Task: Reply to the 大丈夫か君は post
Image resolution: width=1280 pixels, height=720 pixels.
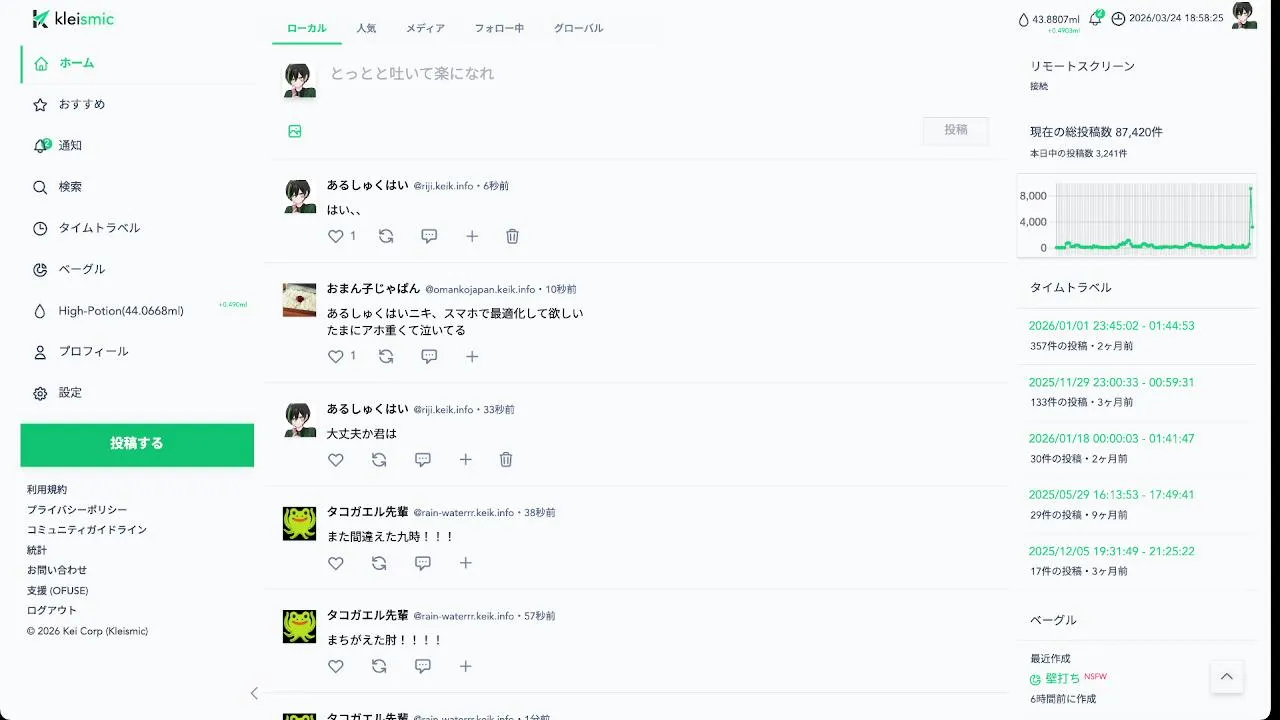Action: 423,460
